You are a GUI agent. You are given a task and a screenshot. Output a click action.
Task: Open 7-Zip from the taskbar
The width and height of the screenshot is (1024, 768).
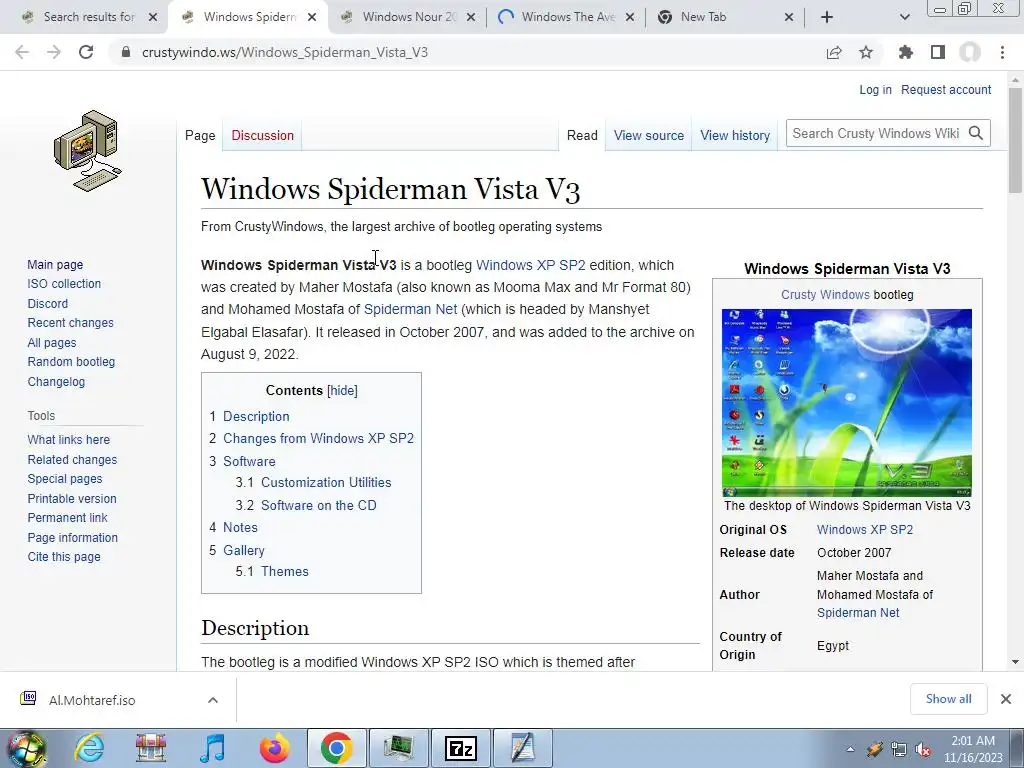[460, 748]
